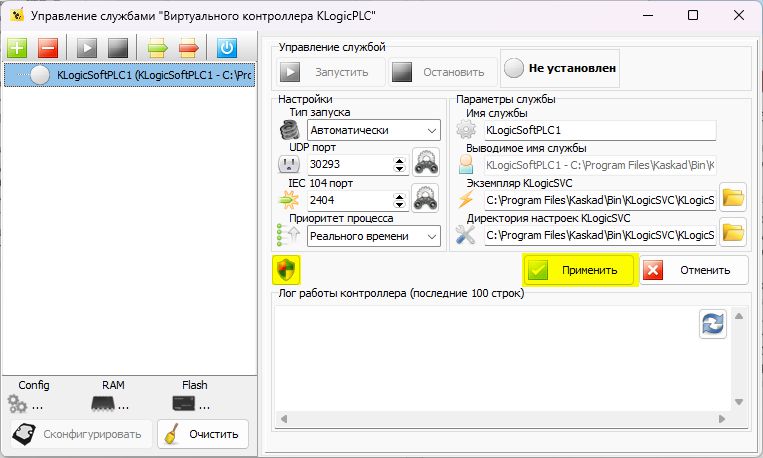Increase IEC 104 port with up arrow
763x458 pixels.
(400, 196)
